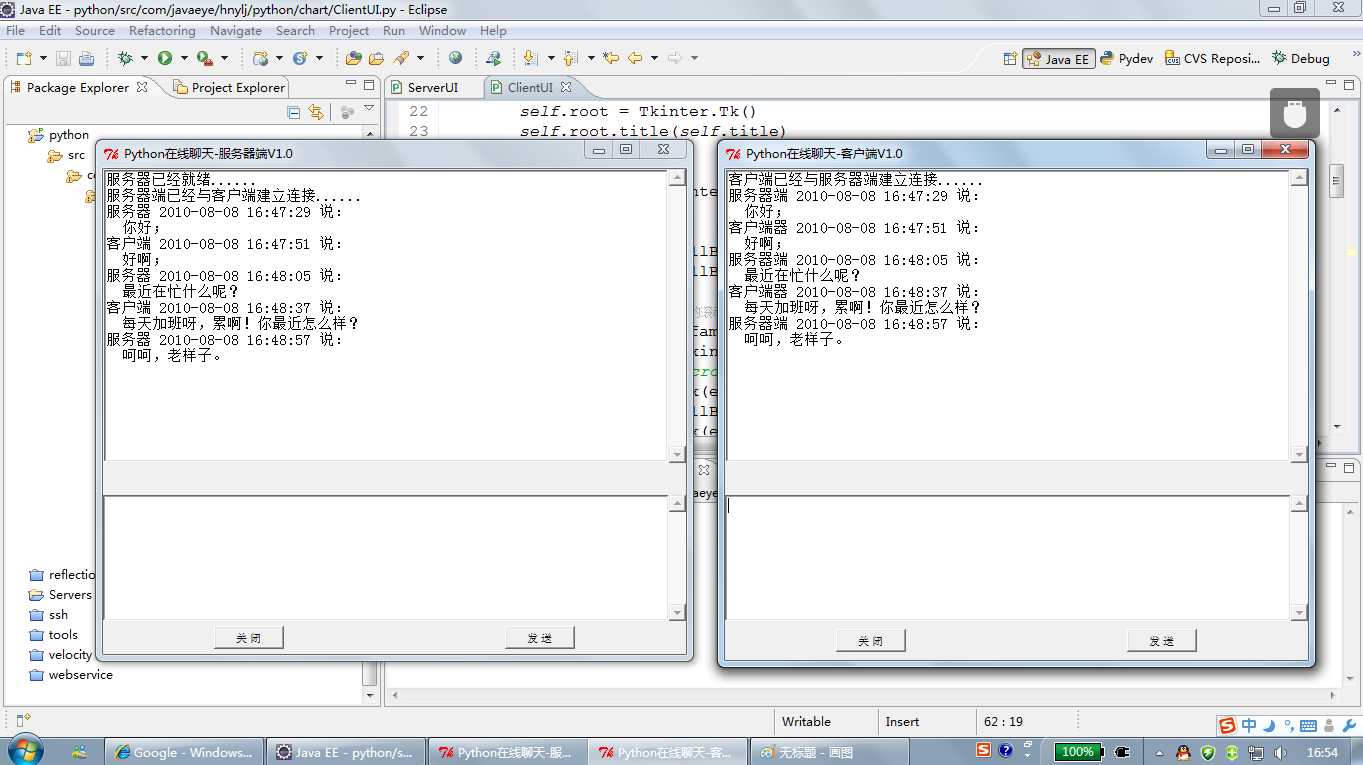Toggle Sogou half/full width moon
This screenshot has width=1363, height=765.
coord(1269,726)
